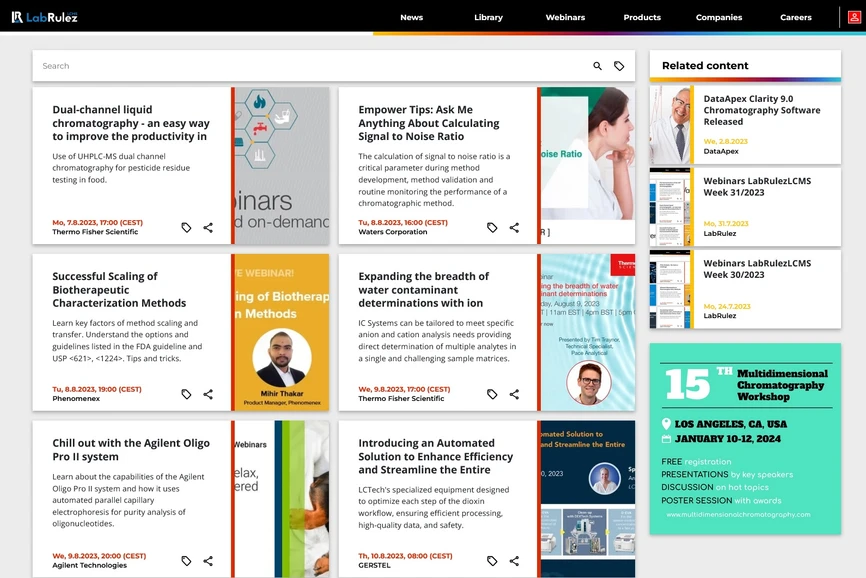Viewport: 866px width, 578px height.
Task: Click the Week 31/2023 related content thumbnail
Action: click(x=670, y=207)
